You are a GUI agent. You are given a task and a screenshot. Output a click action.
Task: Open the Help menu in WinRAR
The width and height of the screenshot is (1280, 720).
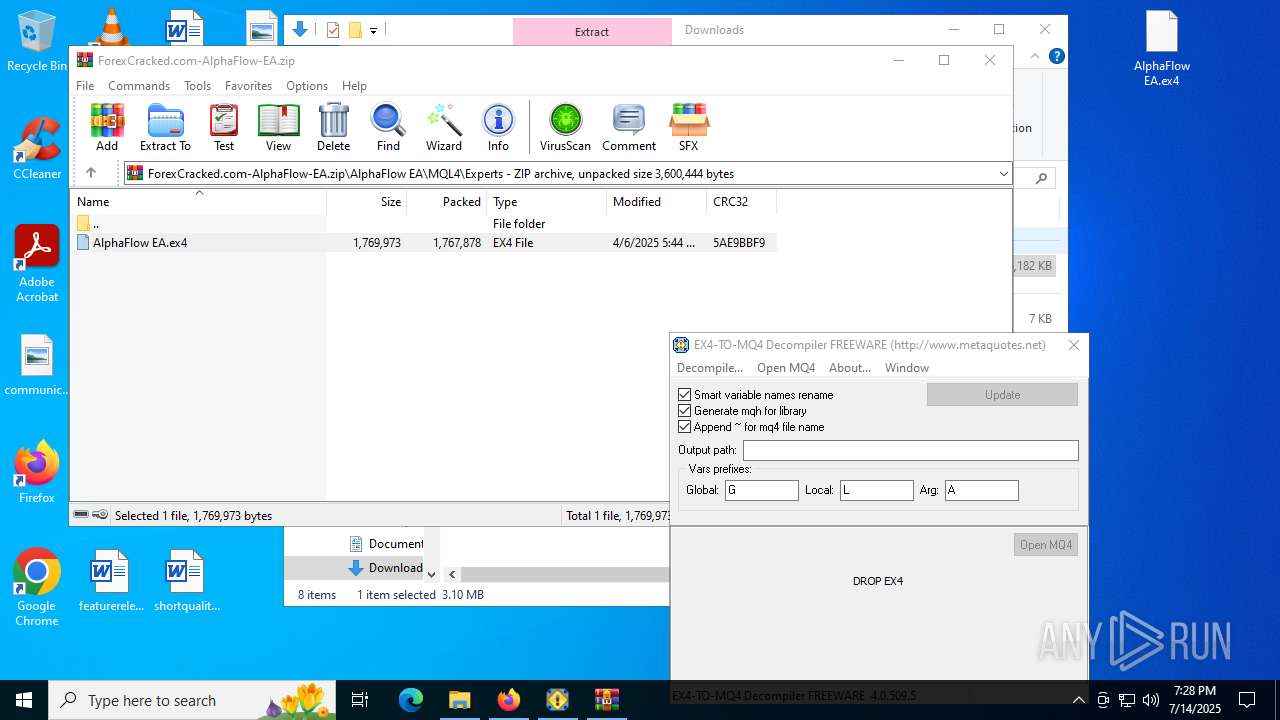pos(354,86)
